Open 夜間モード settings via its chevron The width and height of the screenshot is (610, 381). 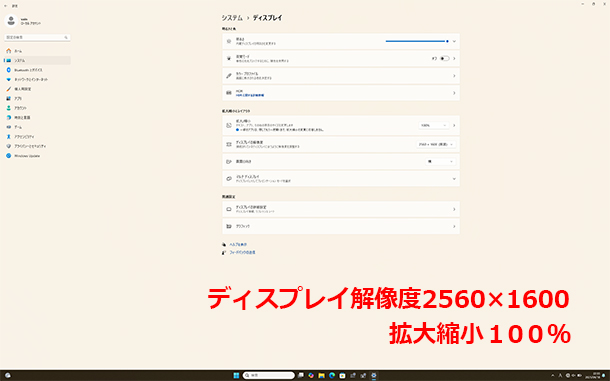point(454,58)
